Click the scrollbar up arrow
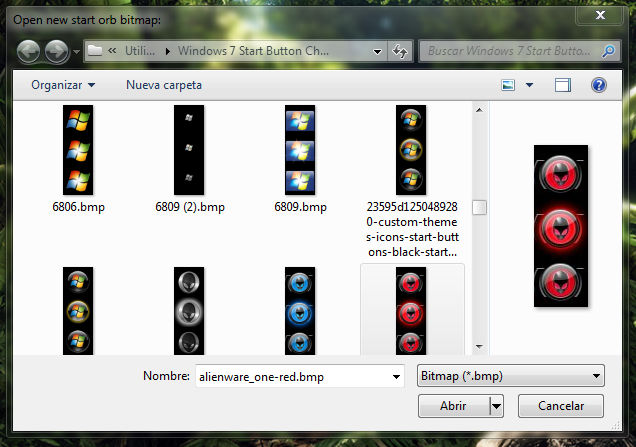The width and height of the screenshot is (636, 447). 479,110
